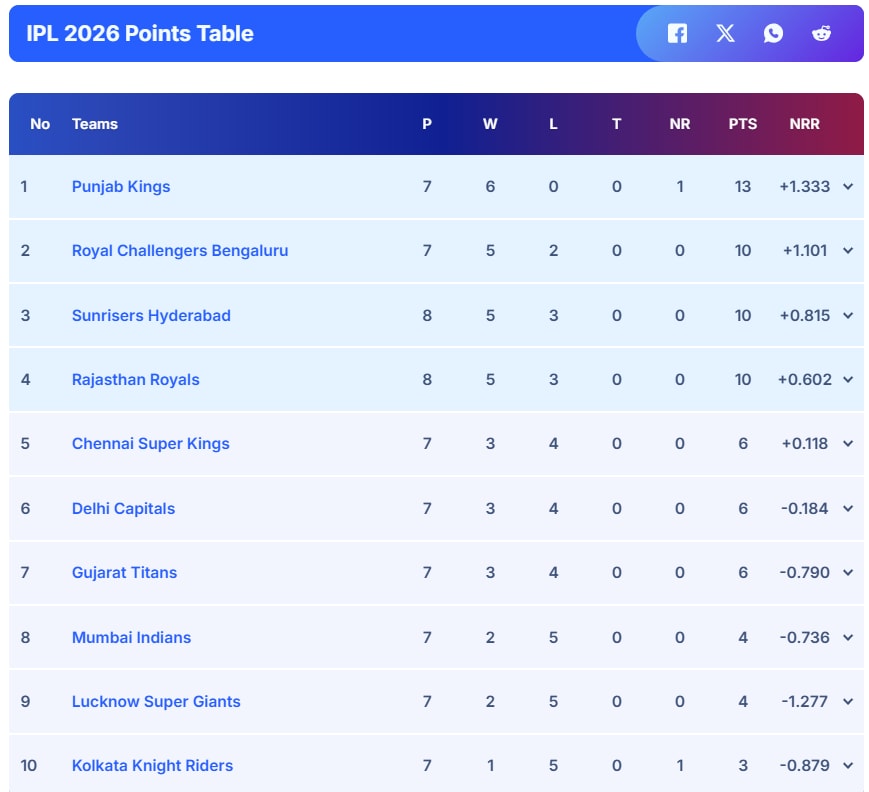Click the Mumbai Indians team name
The width and height of the screenshot is (869, 792).
point(131,637)
